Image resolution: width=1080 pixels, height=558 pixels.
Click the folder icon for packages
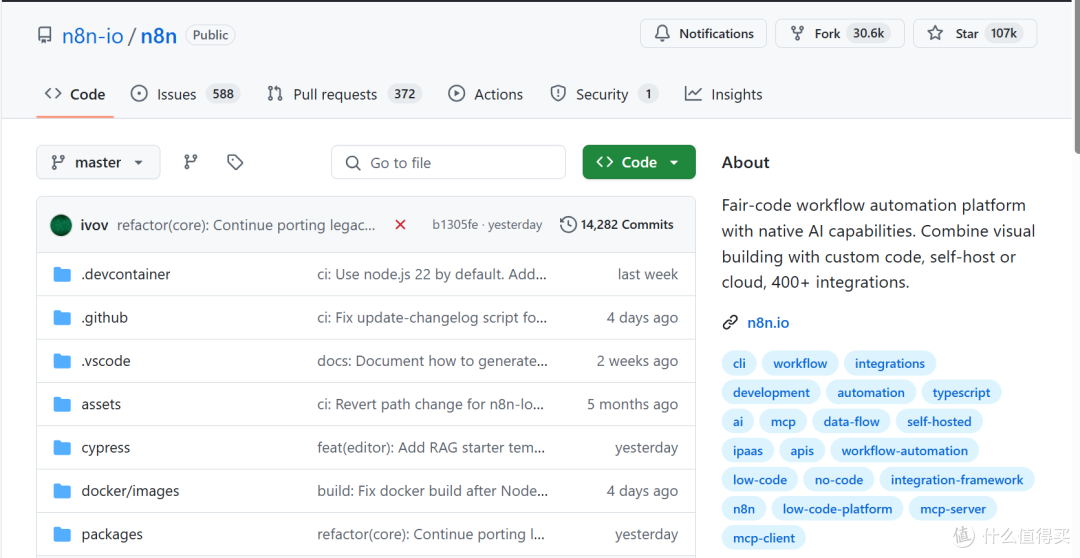coord(62,535)
